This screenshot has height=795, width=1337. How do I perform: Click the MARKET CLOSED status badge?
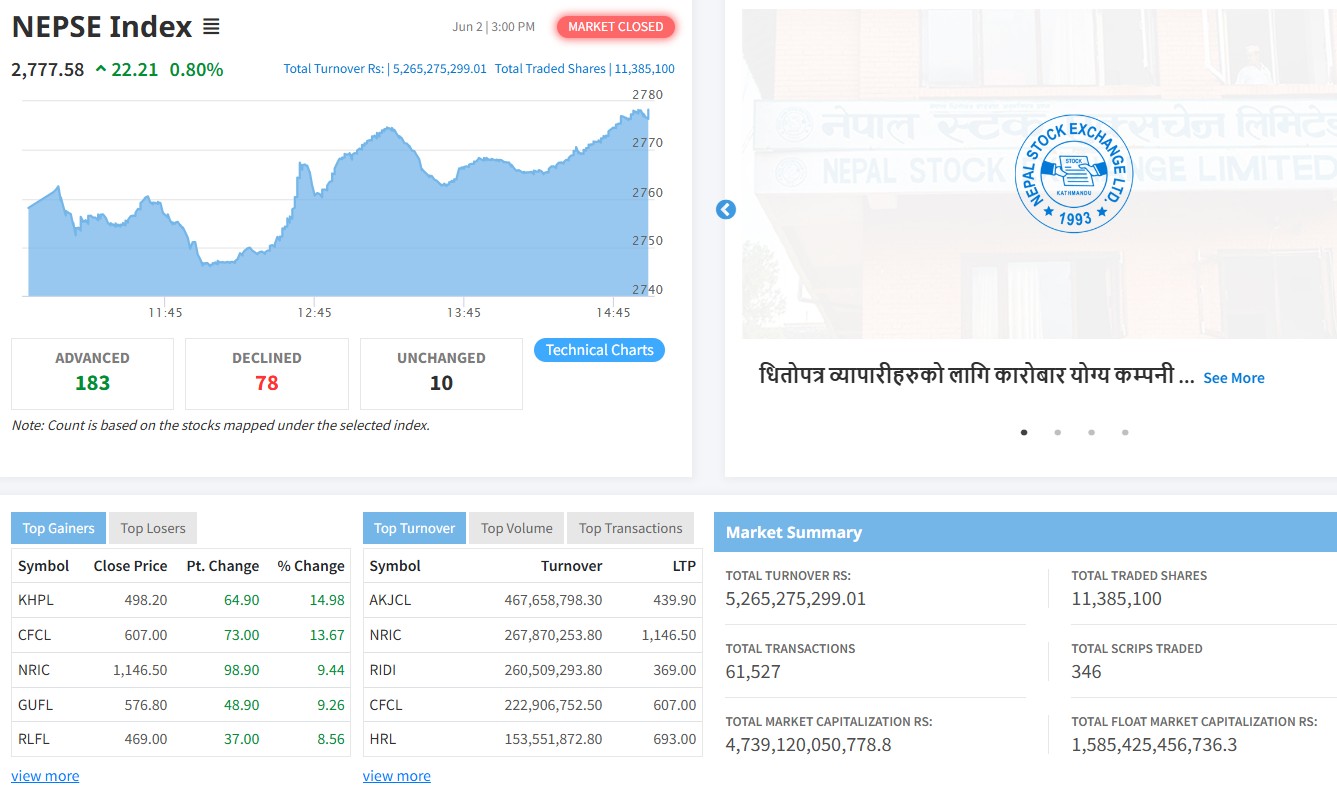pos(616,27)
